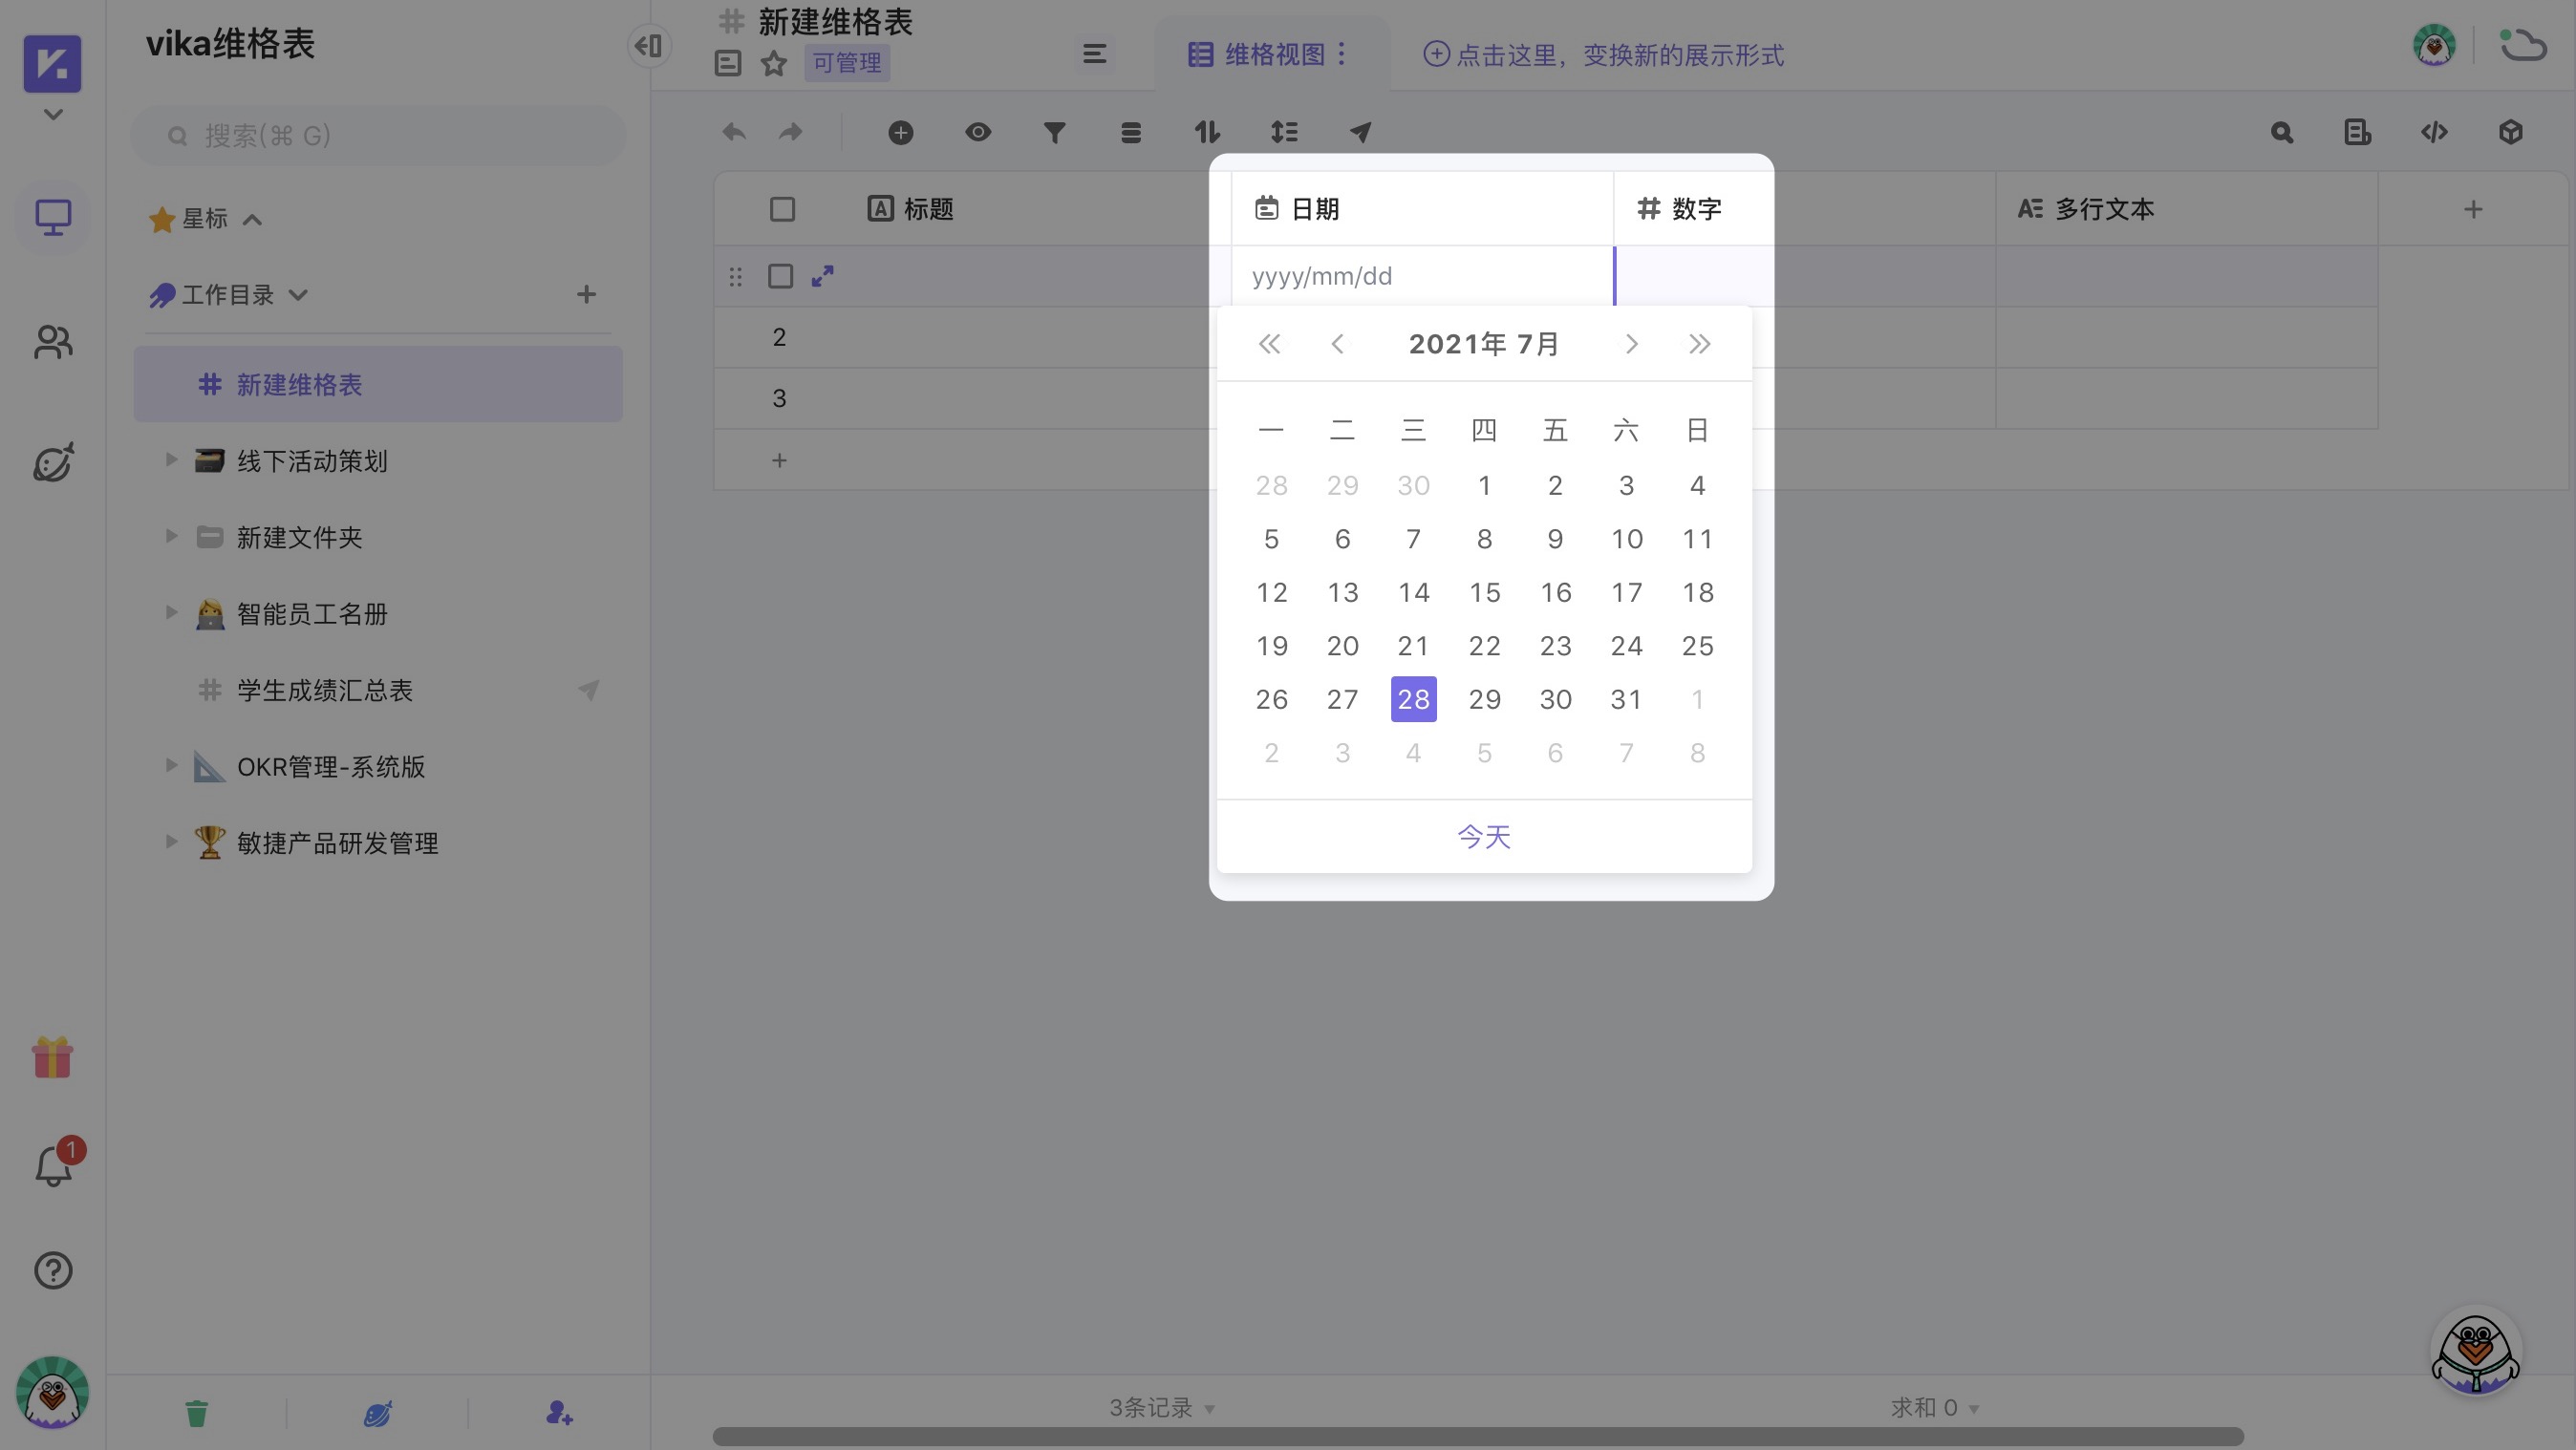This screenshot has width=2576, height=1450.
Task: Collapse the 工作目录 section chevron
Action: pyautogui.click(x=298, y=295)
